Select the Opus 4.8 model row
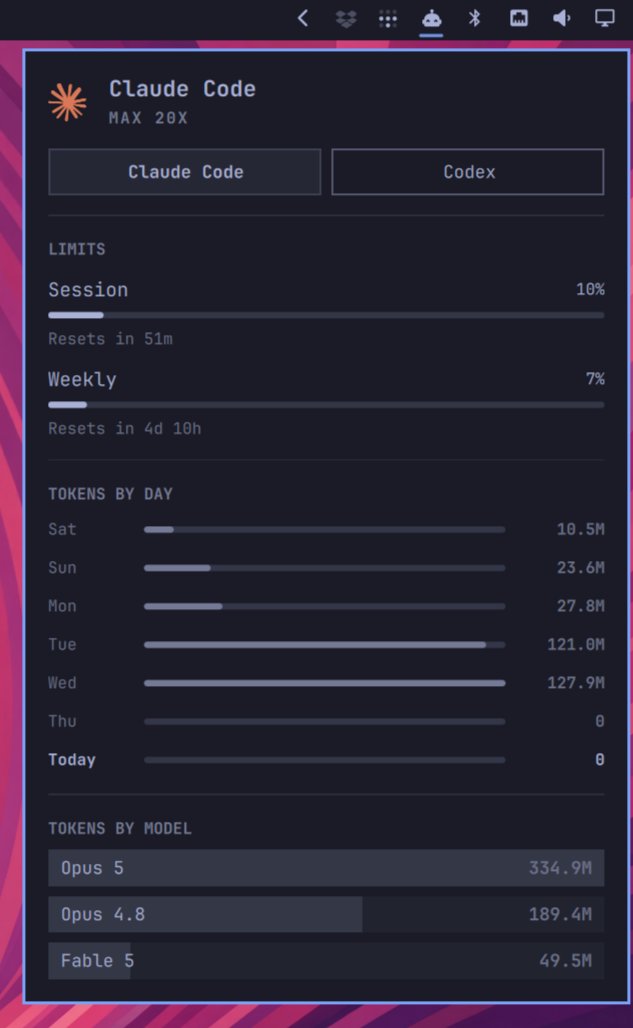 tap(326, 914)
